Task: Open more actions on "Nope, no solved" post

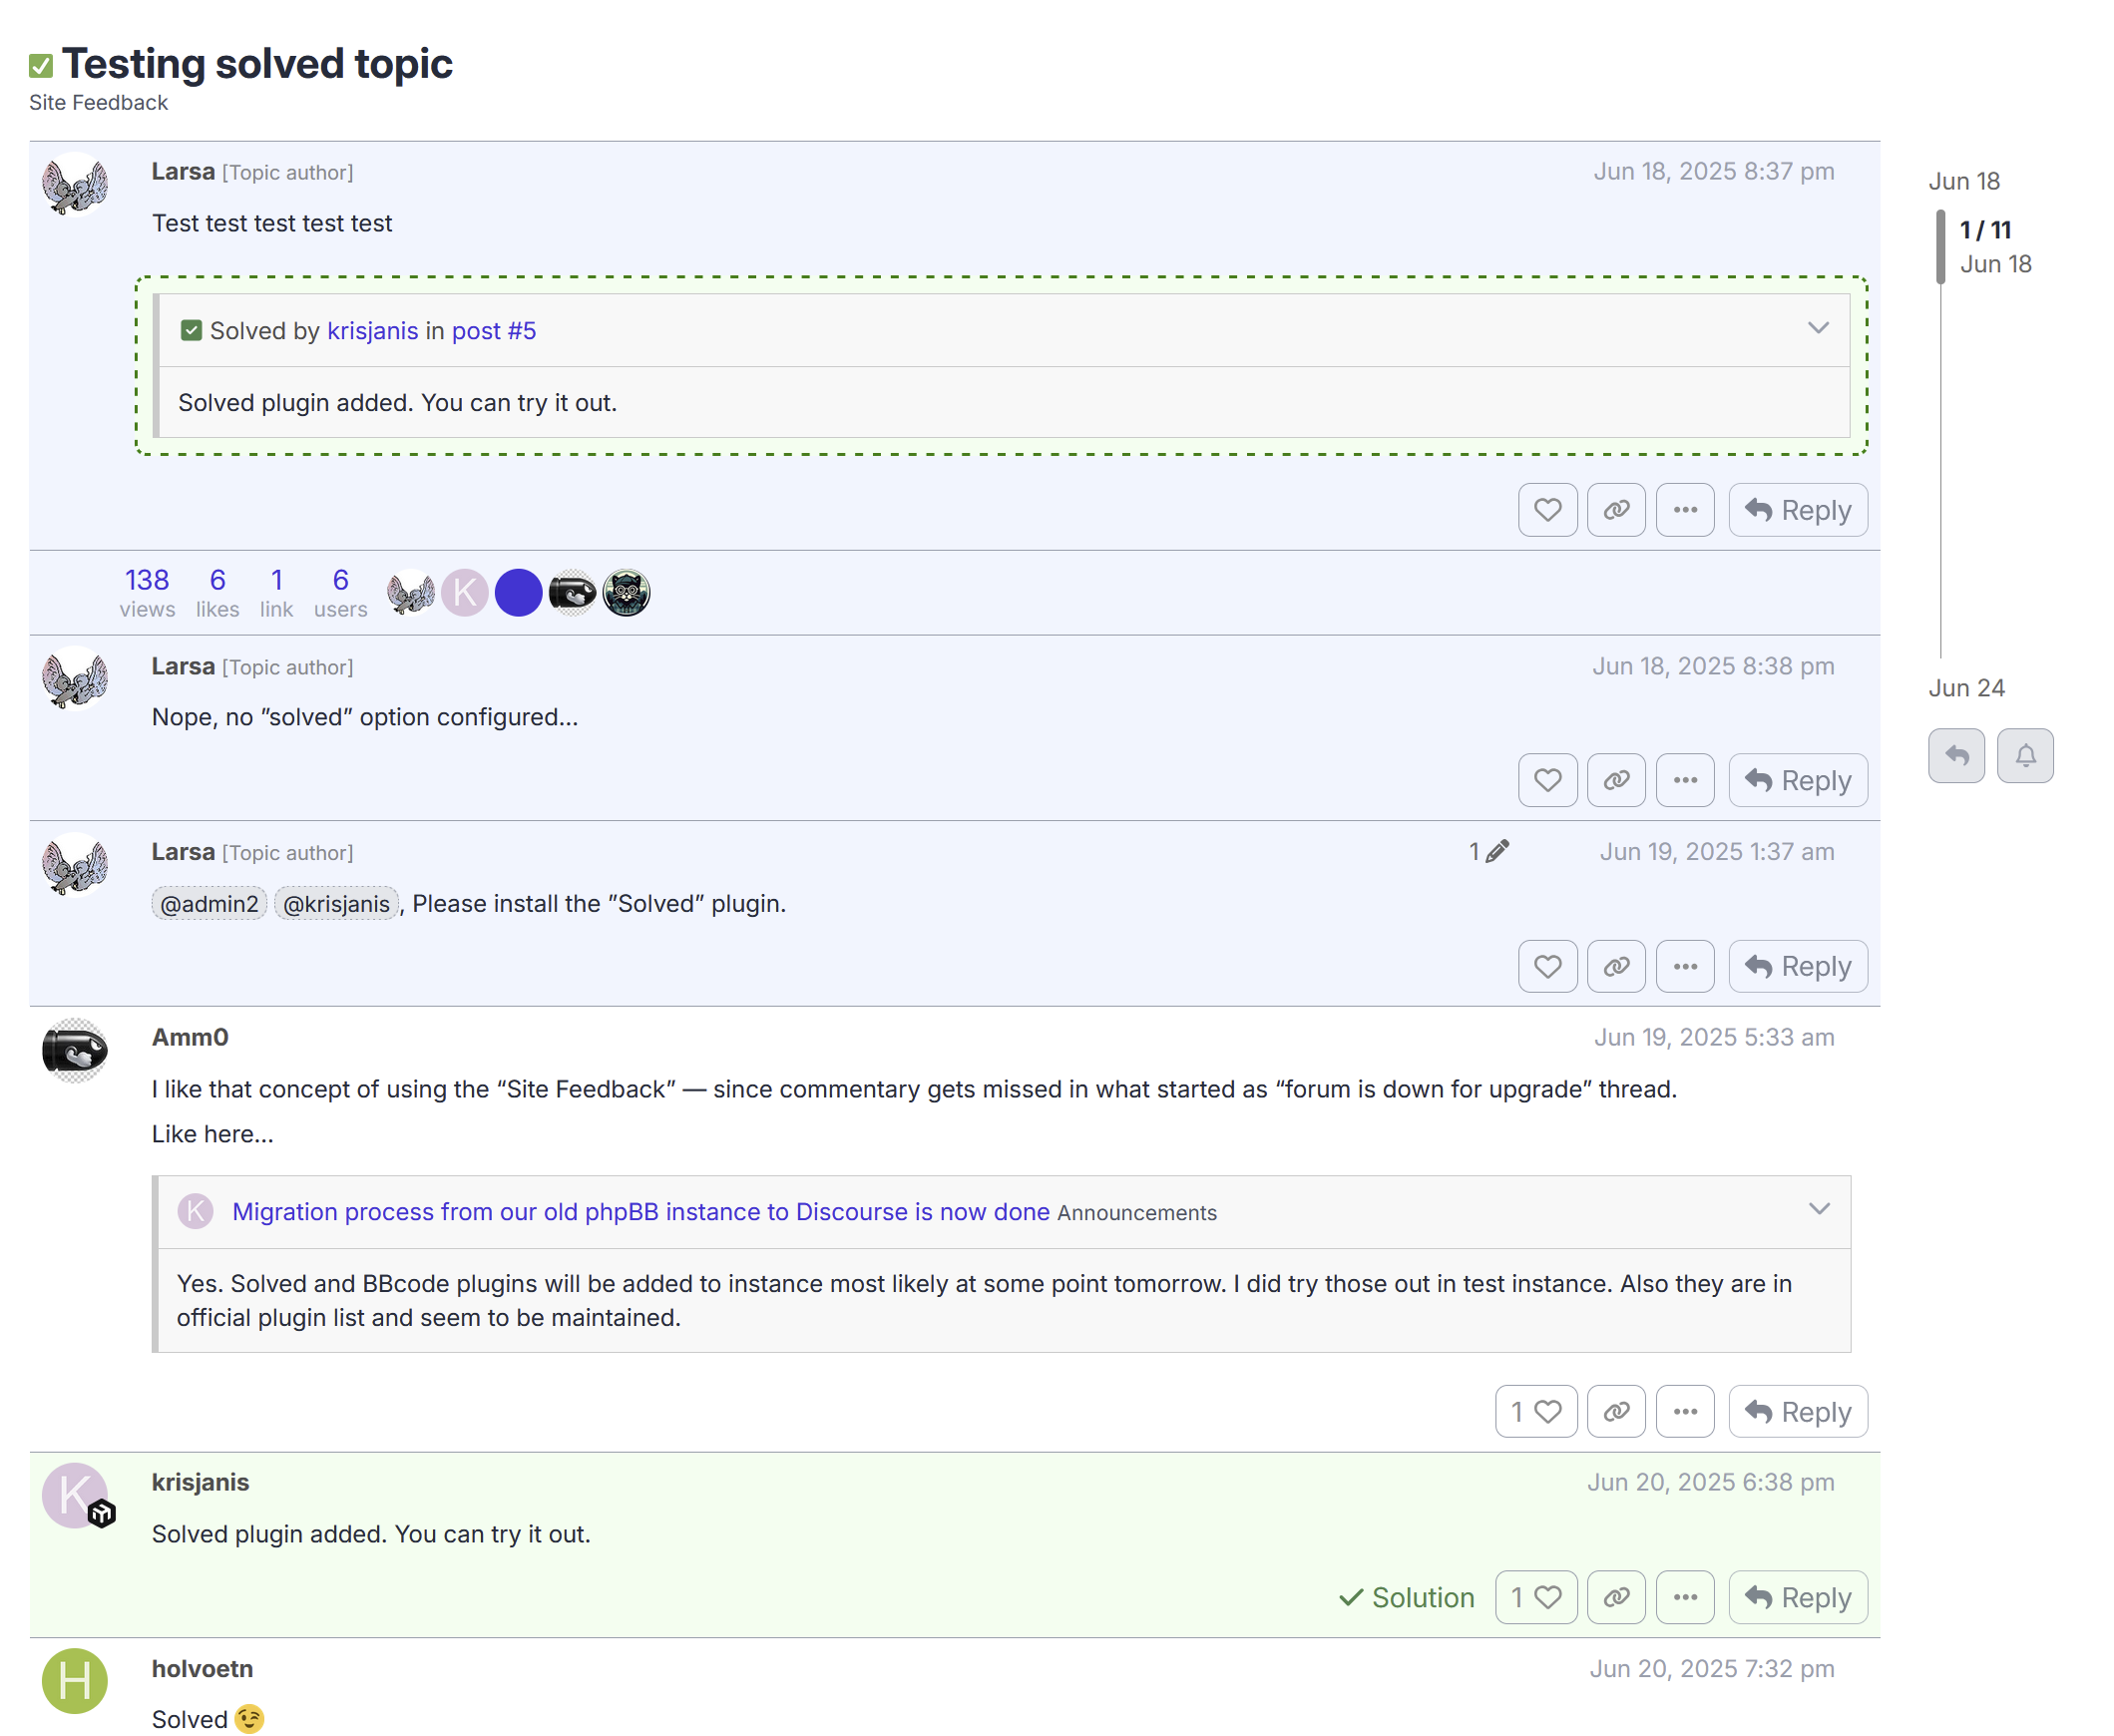Action: 1684,780
